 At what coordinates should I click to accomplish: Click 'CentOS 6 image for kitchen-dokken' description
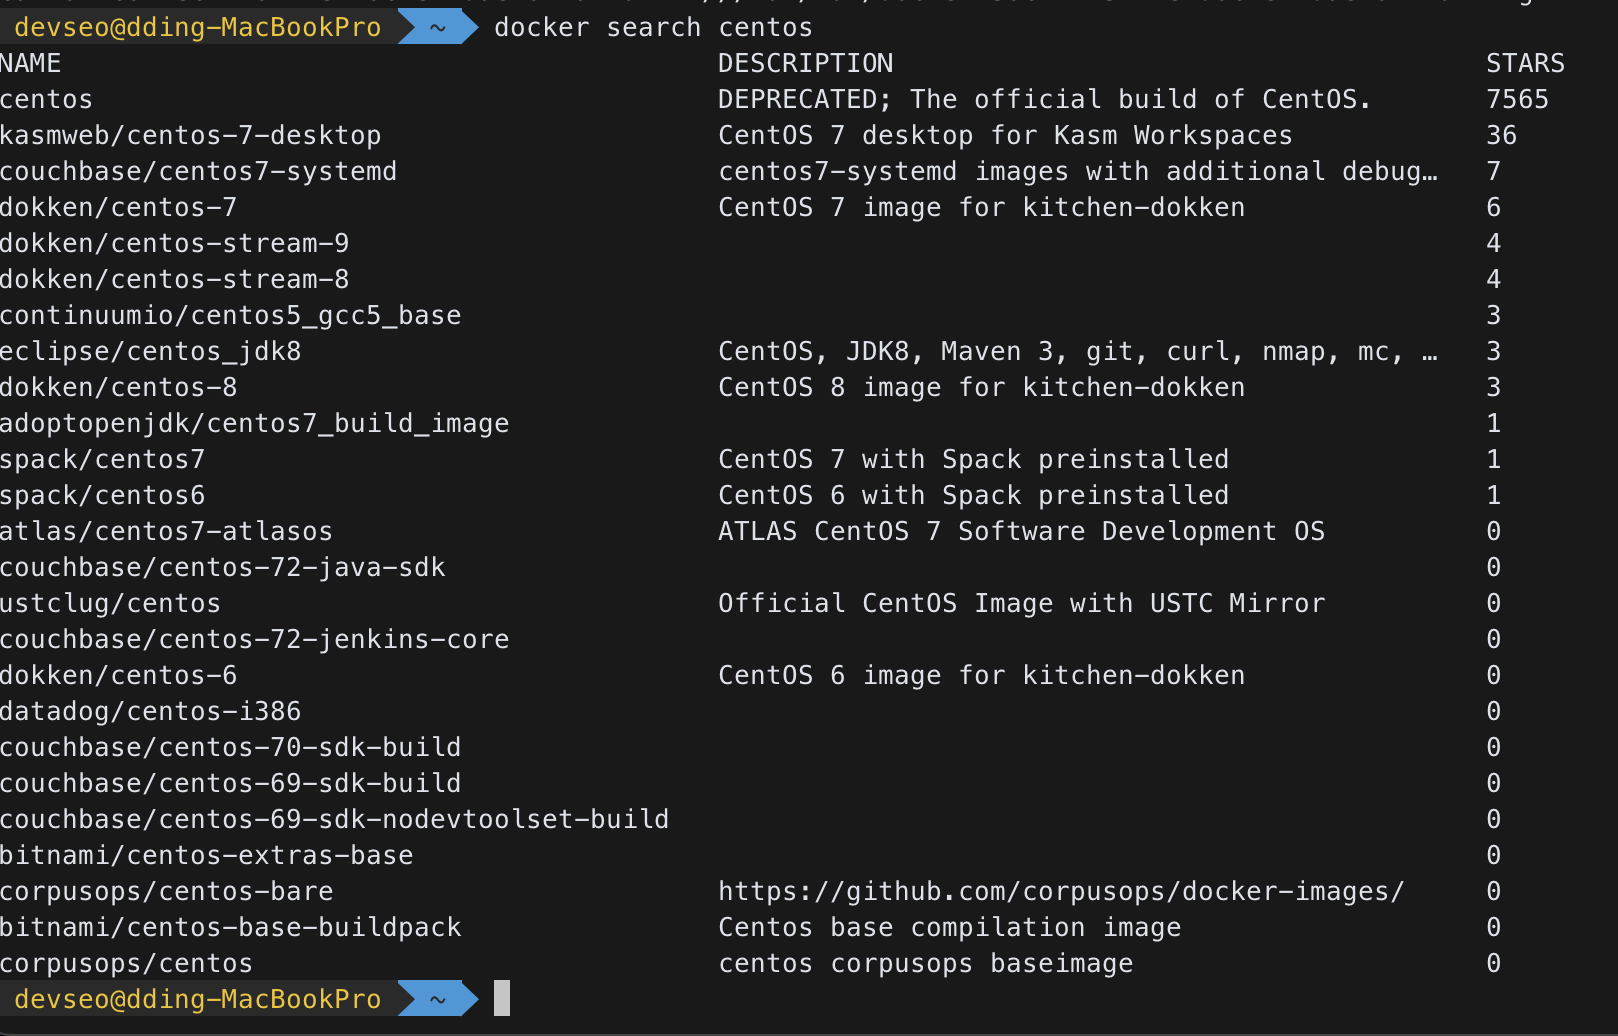click(x=981, y=676)
